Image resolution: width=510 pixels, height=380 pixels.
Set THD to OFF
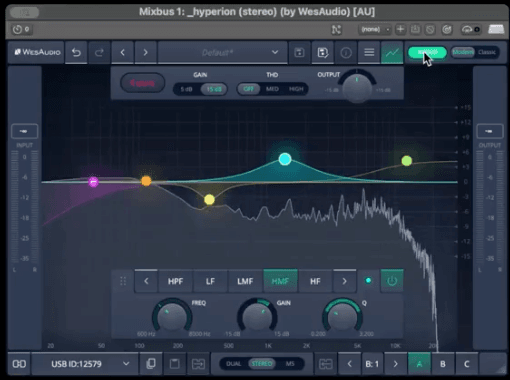click(248, 89)
